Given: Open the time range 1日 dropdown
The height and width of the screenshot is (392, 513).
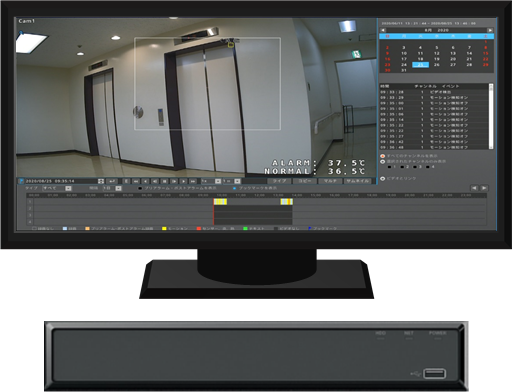Looking at the screenshot, I should click(x=112, y=188).
